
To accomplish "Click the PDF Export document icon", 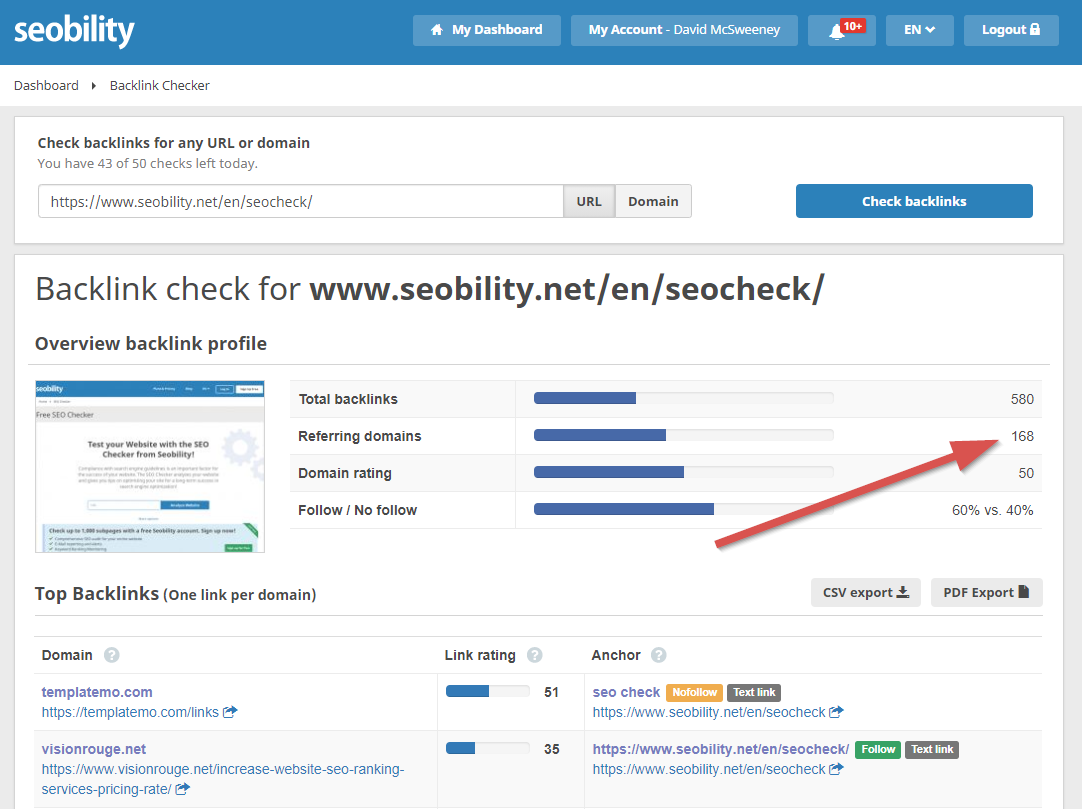I will 1022,591.
